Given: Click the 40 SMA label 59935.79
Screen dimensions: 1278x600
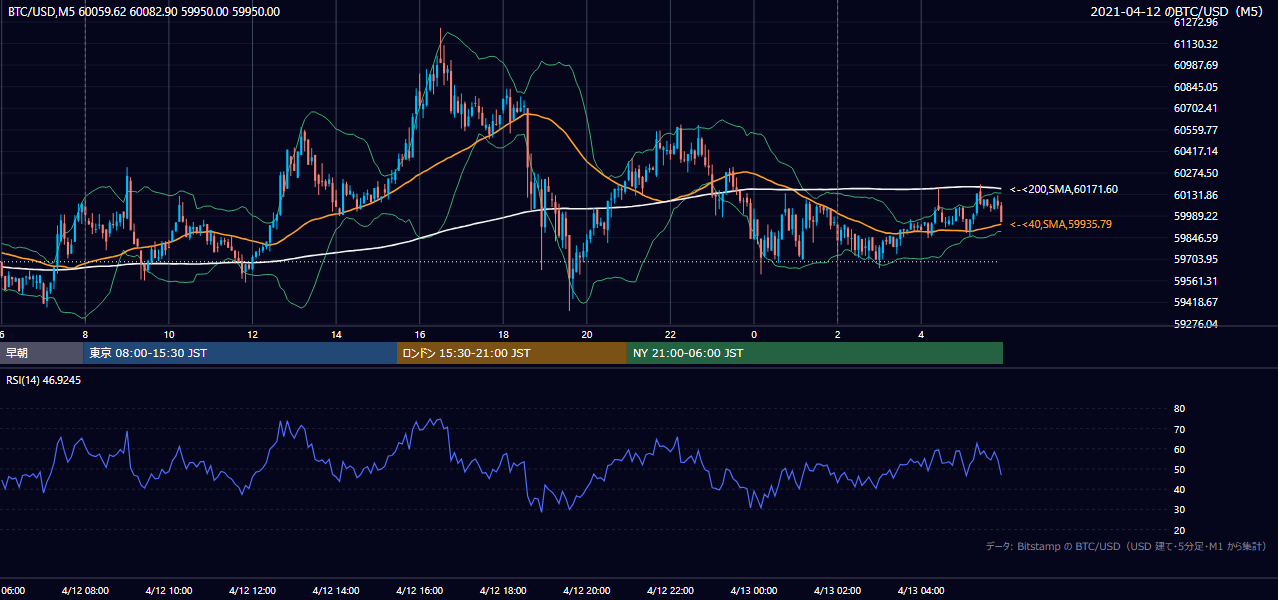Looking at the screenshot, I should pyautogui.click(x=1061, y=224).
